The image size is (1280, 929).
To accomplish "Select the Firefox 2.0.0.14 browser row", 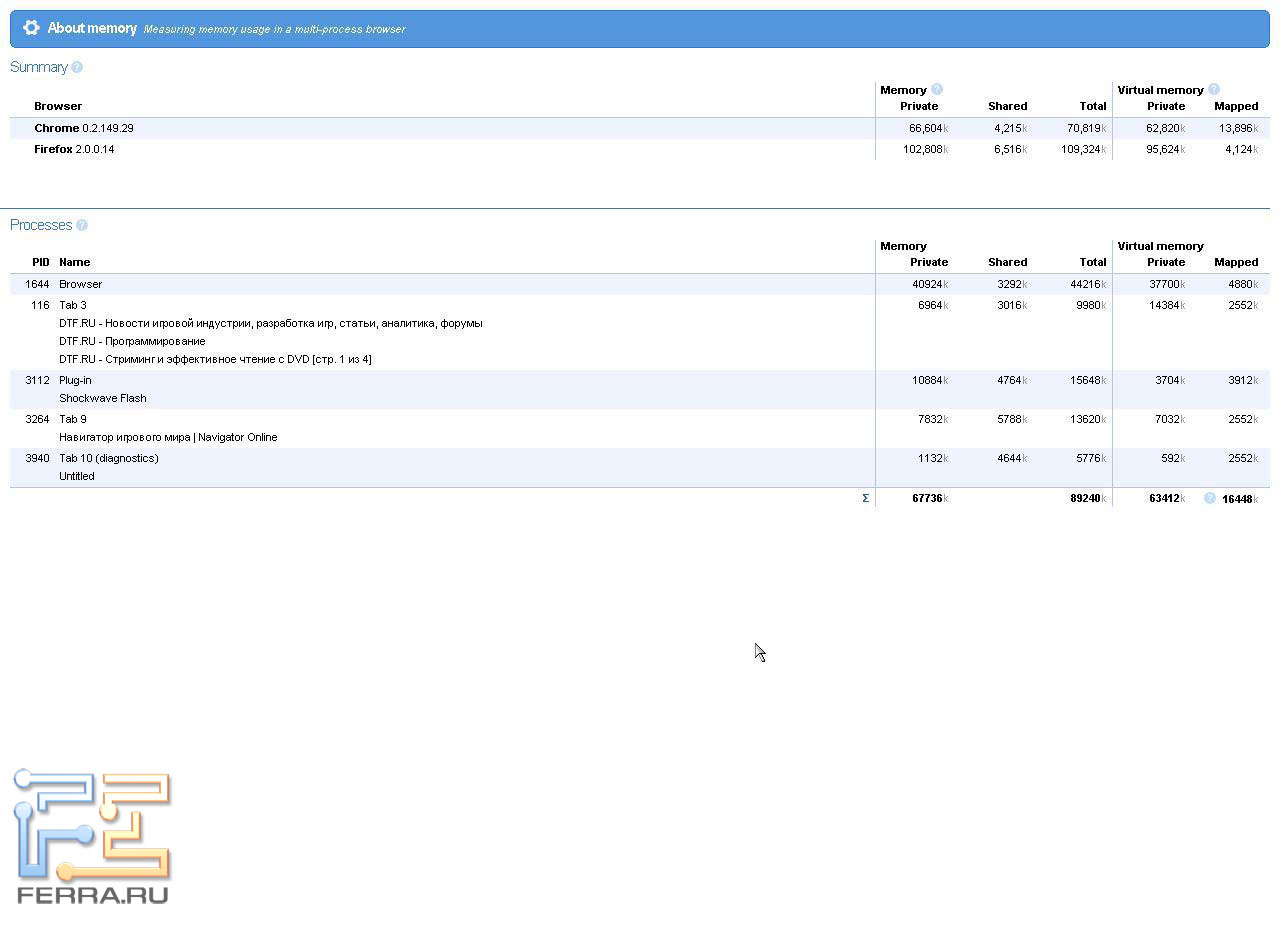I will 74,149.
